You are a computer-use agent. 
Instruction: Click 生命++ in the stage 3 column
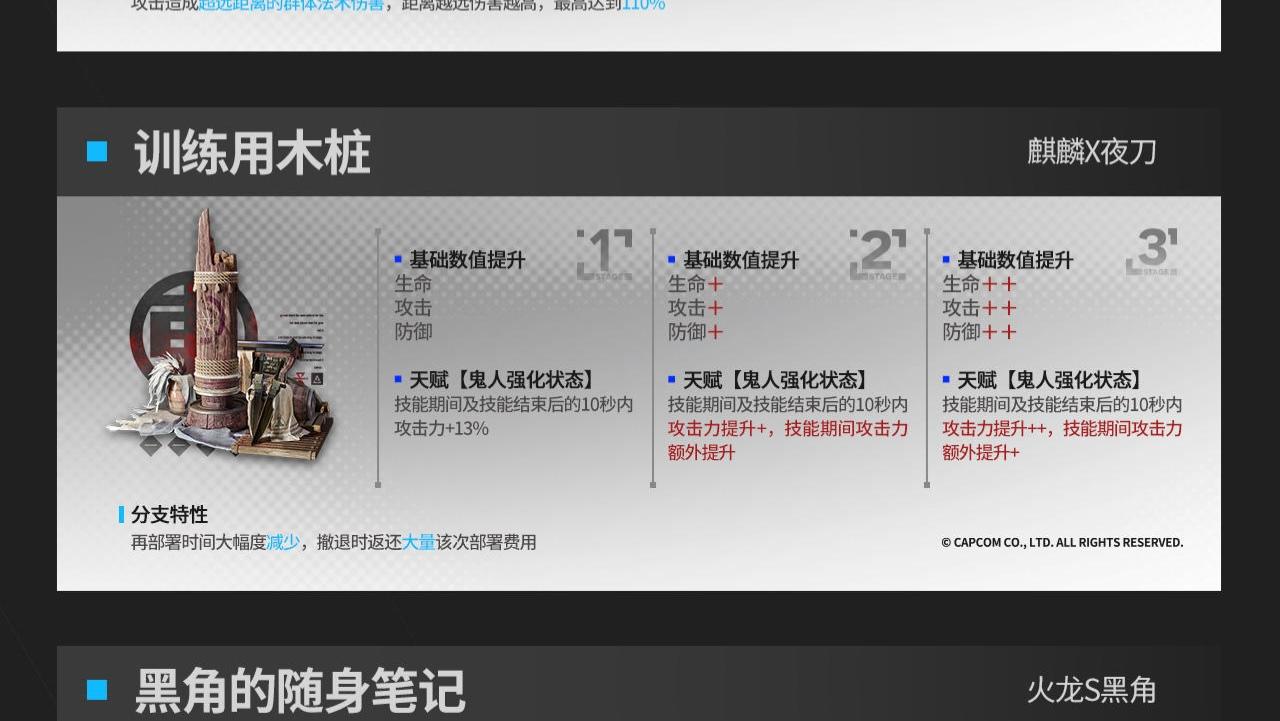click(979, 284)
